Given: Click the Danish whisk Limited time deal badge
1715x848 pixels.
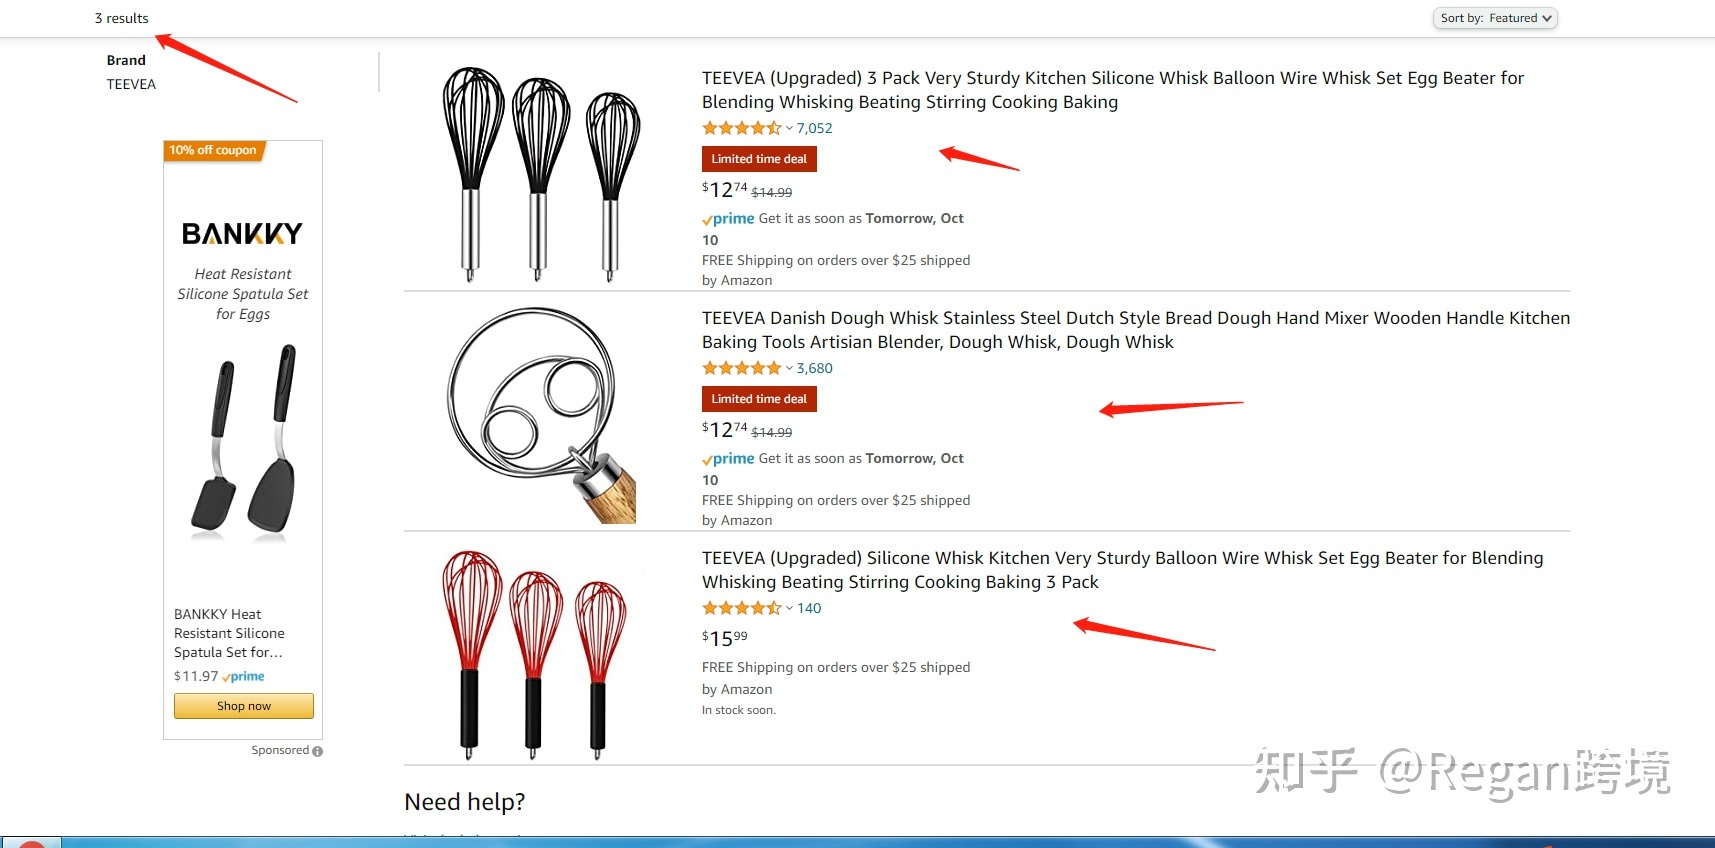Looking at the screenshot, I should [x=759, y=399].
